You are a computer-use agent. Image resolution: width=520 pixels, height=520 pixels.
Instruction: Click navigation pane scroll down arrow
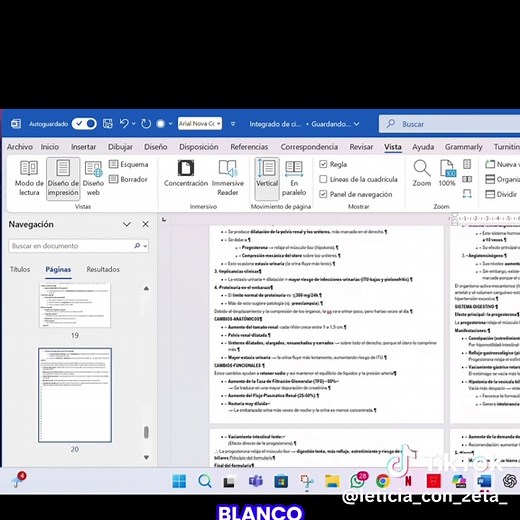[146, 457]
